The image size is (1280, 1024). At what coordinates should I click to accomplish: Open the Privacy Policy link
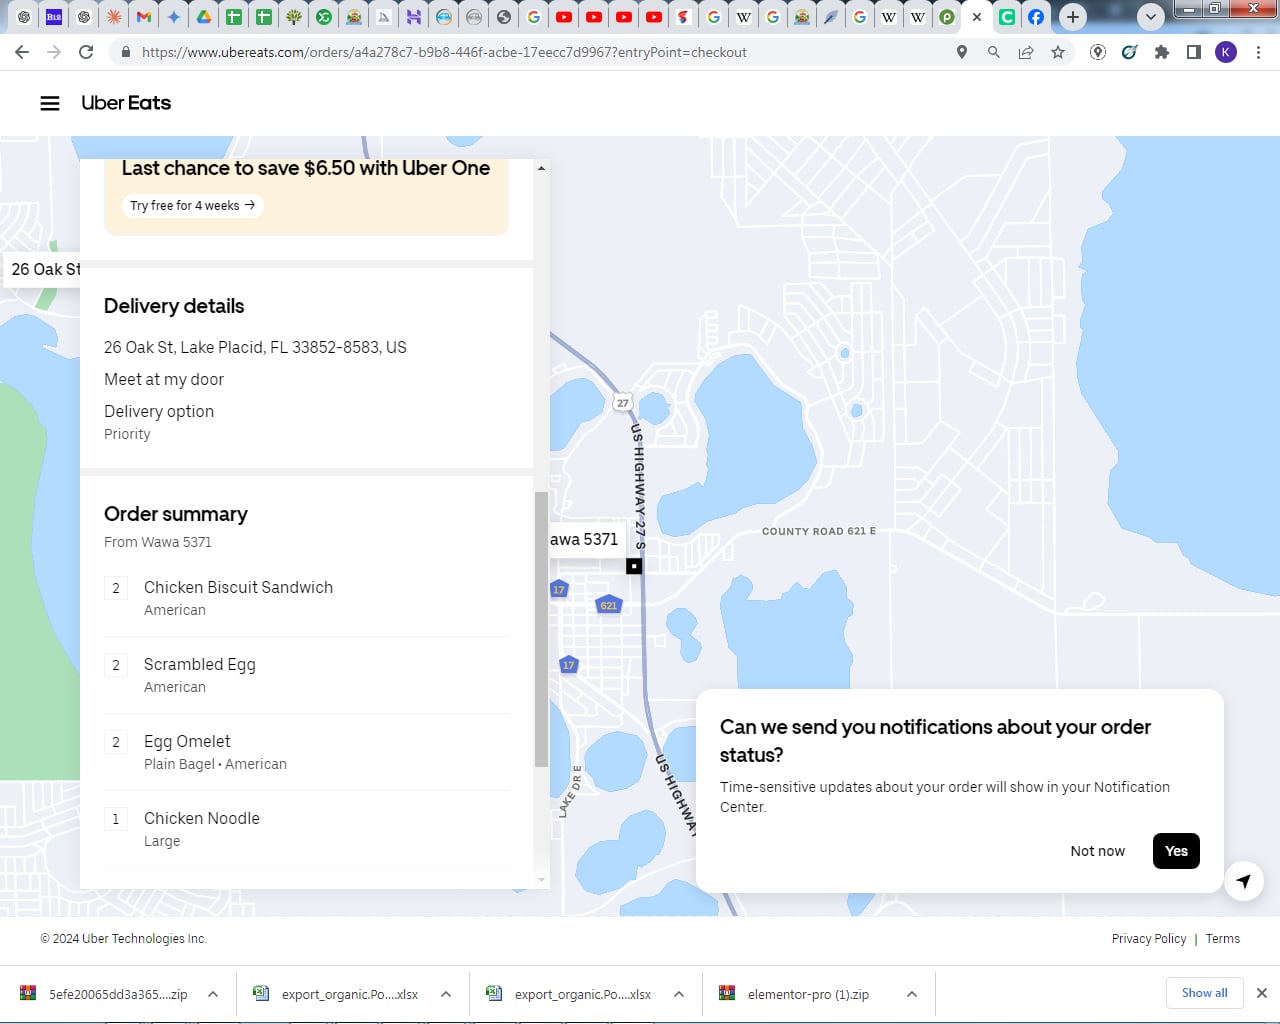pyautogui.click(x=1148, y=938)
